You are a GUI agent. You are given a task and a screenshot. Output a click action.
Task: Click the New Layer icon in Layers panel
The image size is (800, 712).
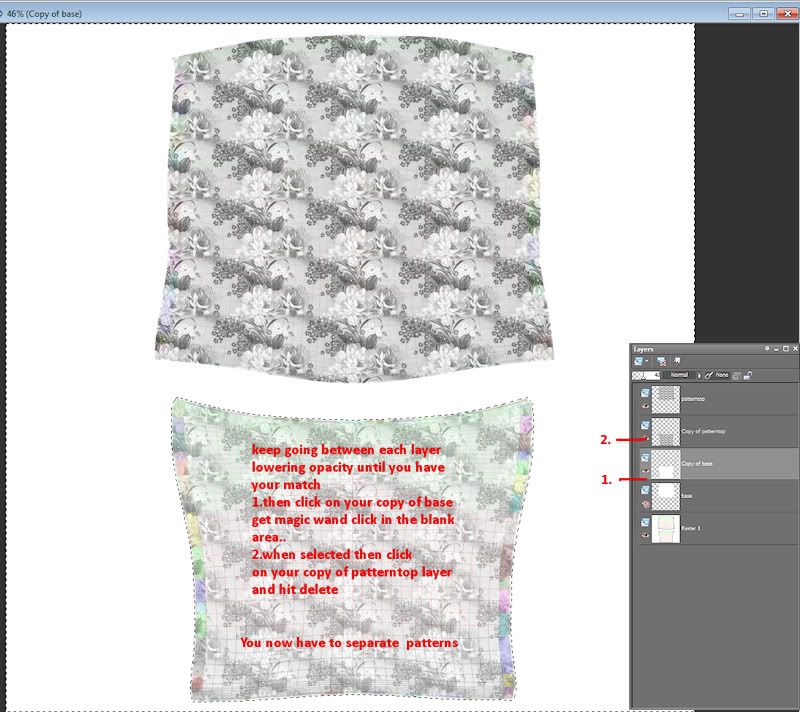(638, 360)
